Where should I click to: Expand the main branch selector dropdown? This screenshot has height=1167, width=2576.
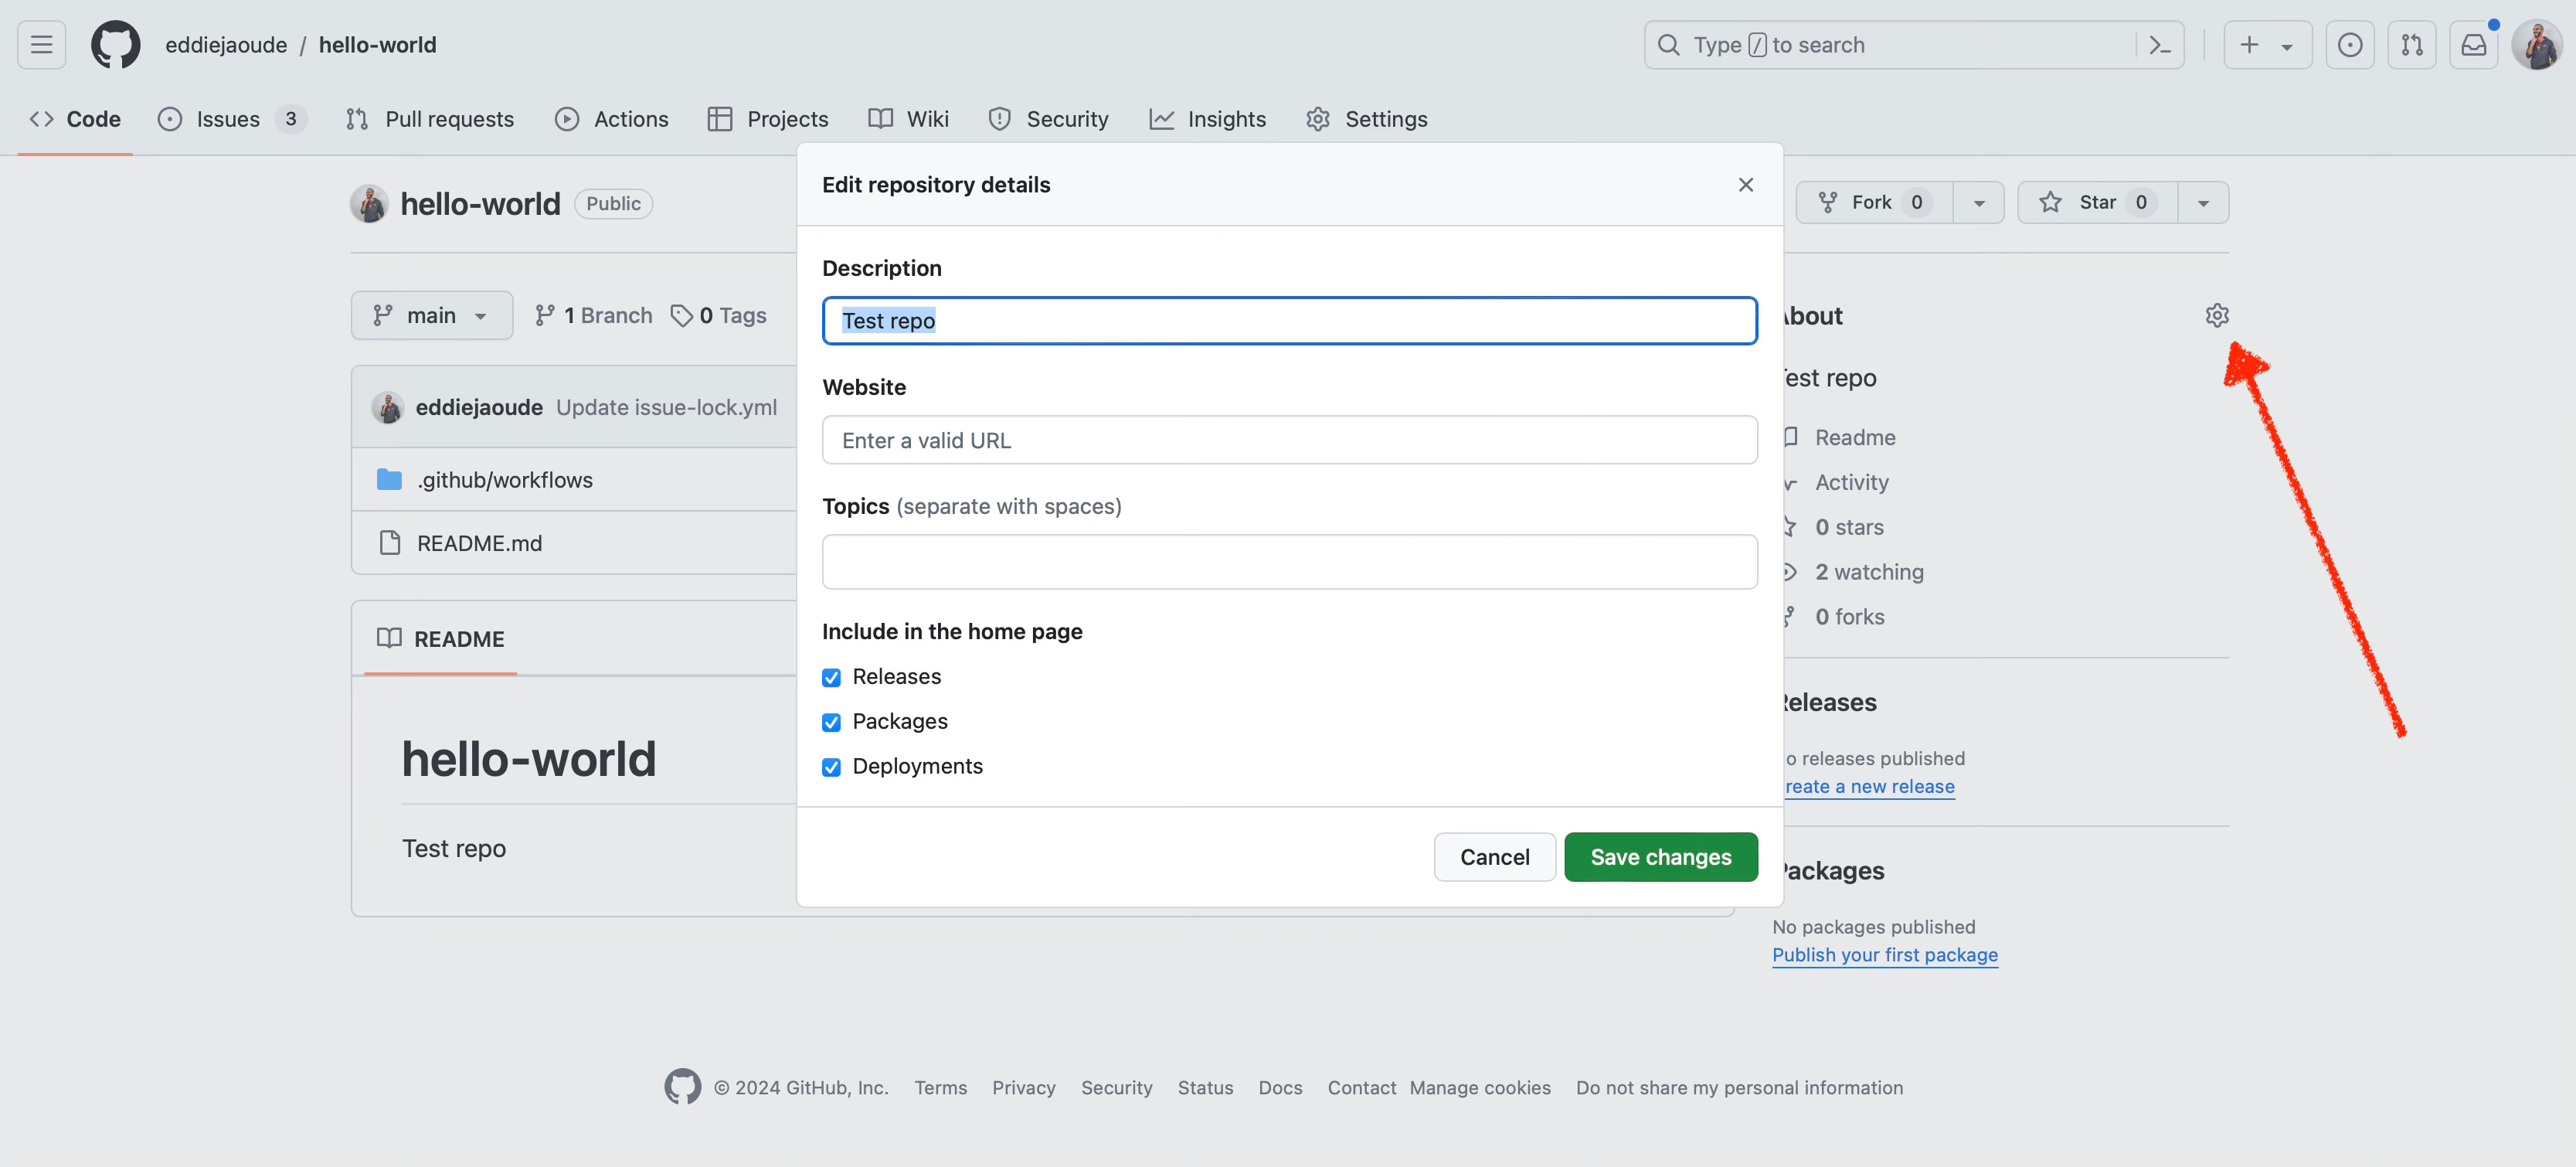(x=432, y=316)
